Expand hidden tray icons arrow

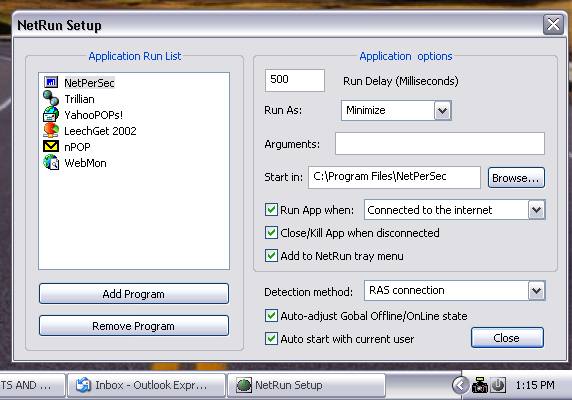pos(460,385)
